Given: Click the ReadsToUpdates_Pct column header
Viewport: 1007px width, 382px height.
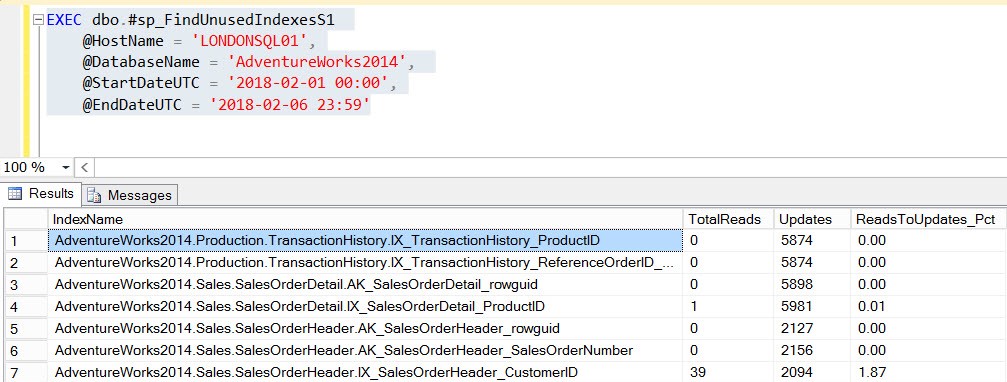Looking at the screenshot, I should [x=927, y=219].
